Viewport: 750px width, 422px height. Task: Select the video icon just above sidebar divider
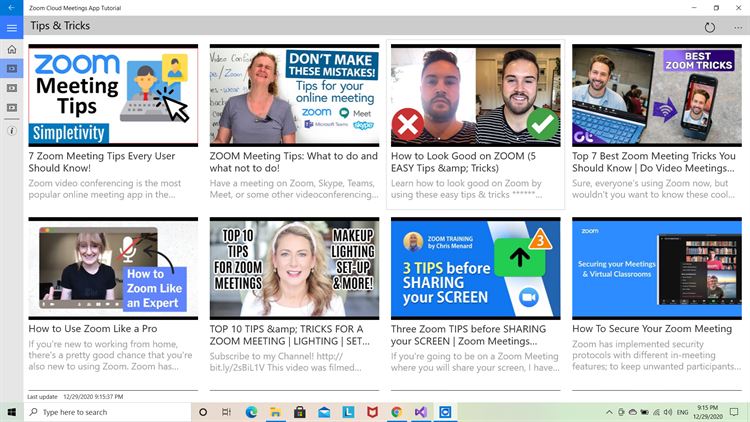pos(11,108)
